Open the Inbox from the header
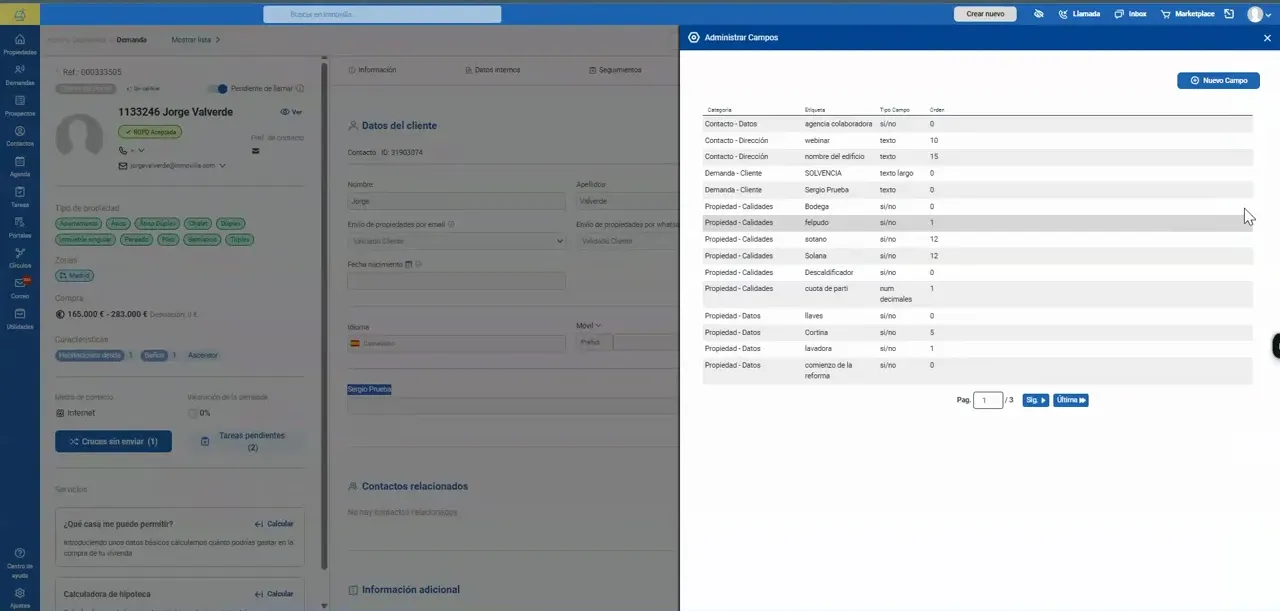Image resolution: width=1280 pixels, height=611 pixels. click(1130, 14)
